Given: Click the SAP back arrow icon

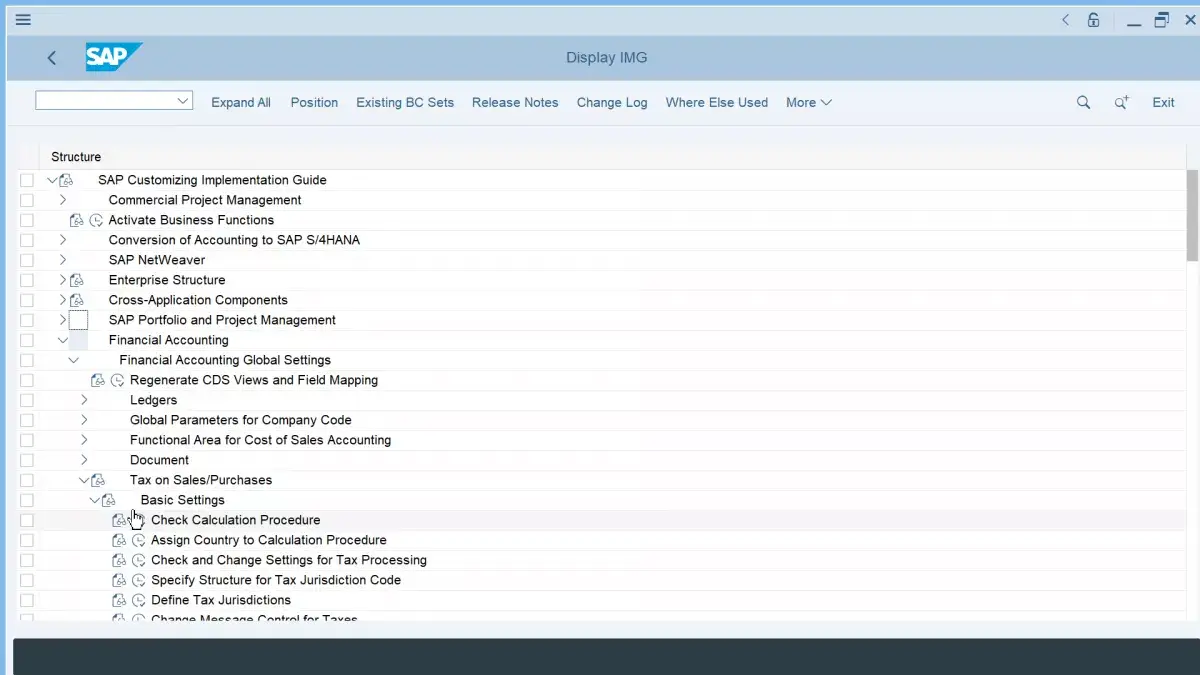Looking at the screenshot, I should (52, 58).
